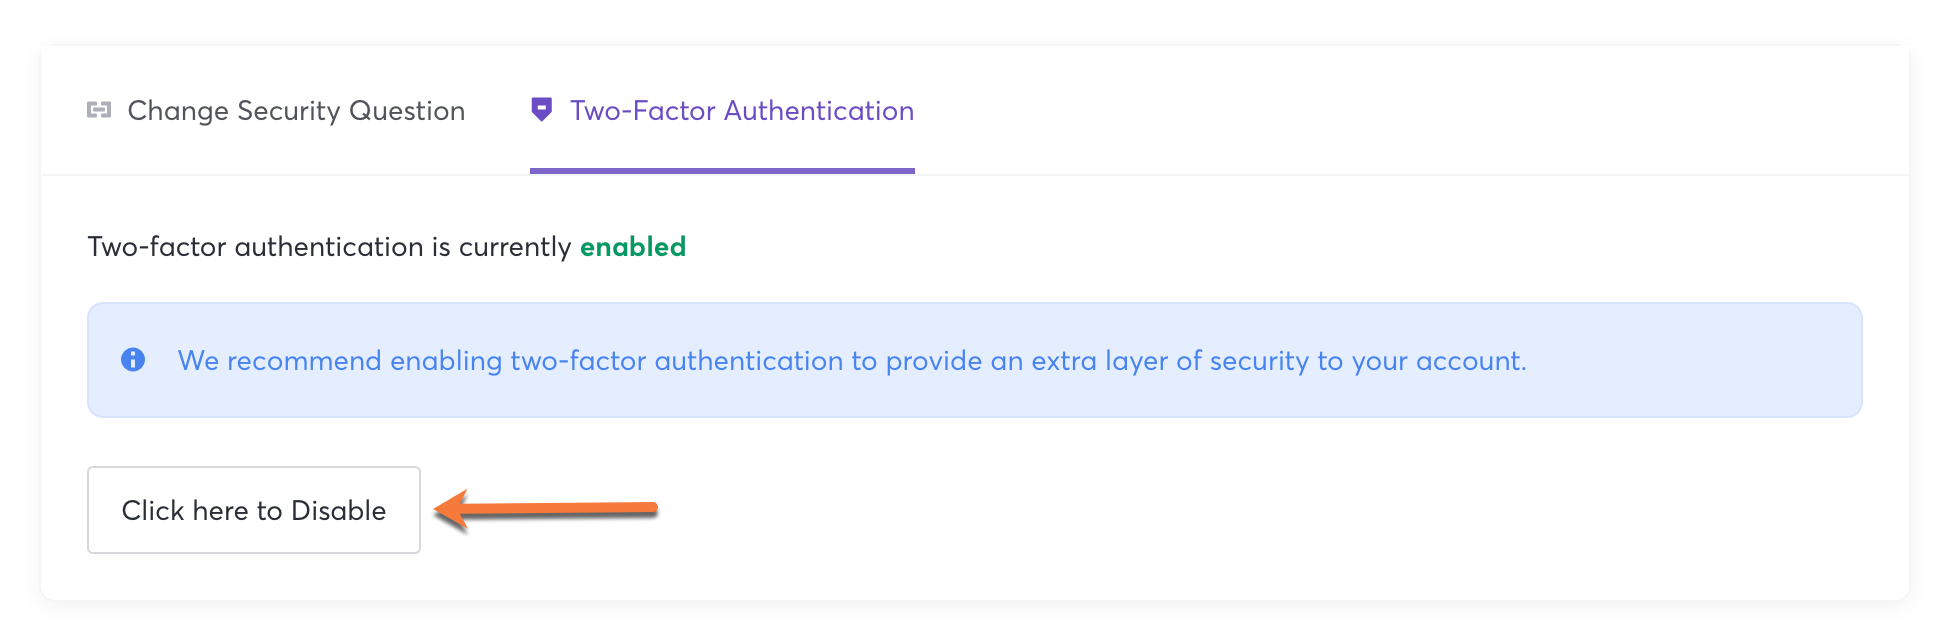Select the Two-Factor Authentication tab

point(741,111)
